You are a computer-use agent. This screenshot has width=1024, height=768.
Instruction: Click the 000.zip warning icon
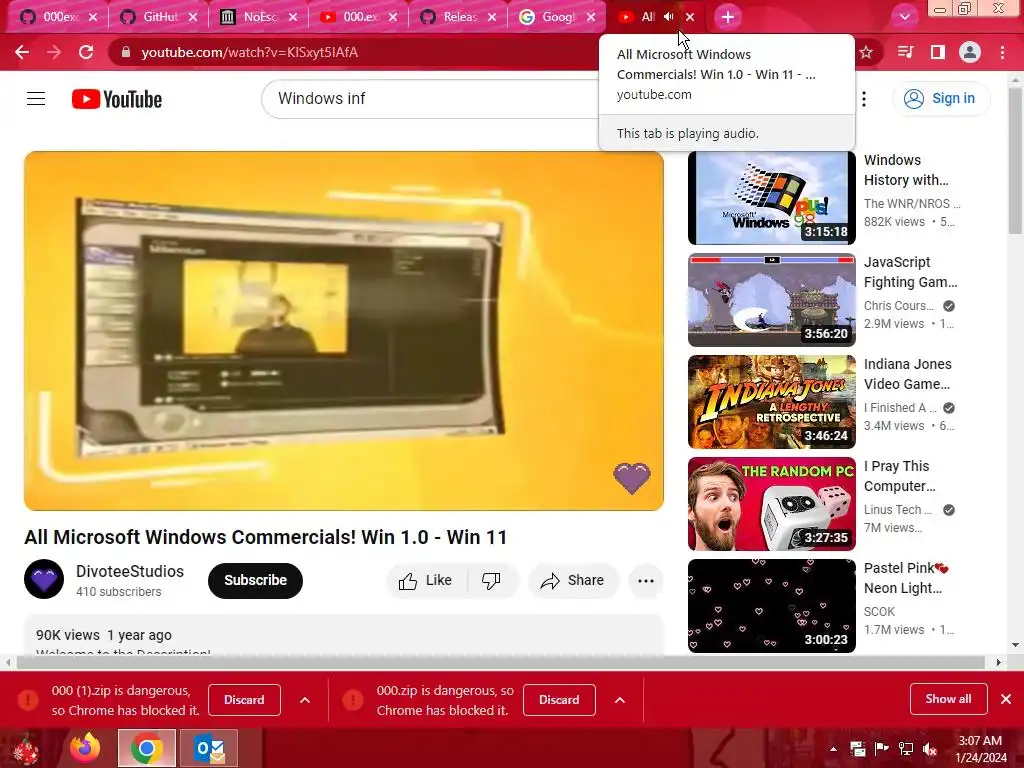[353, 700]
